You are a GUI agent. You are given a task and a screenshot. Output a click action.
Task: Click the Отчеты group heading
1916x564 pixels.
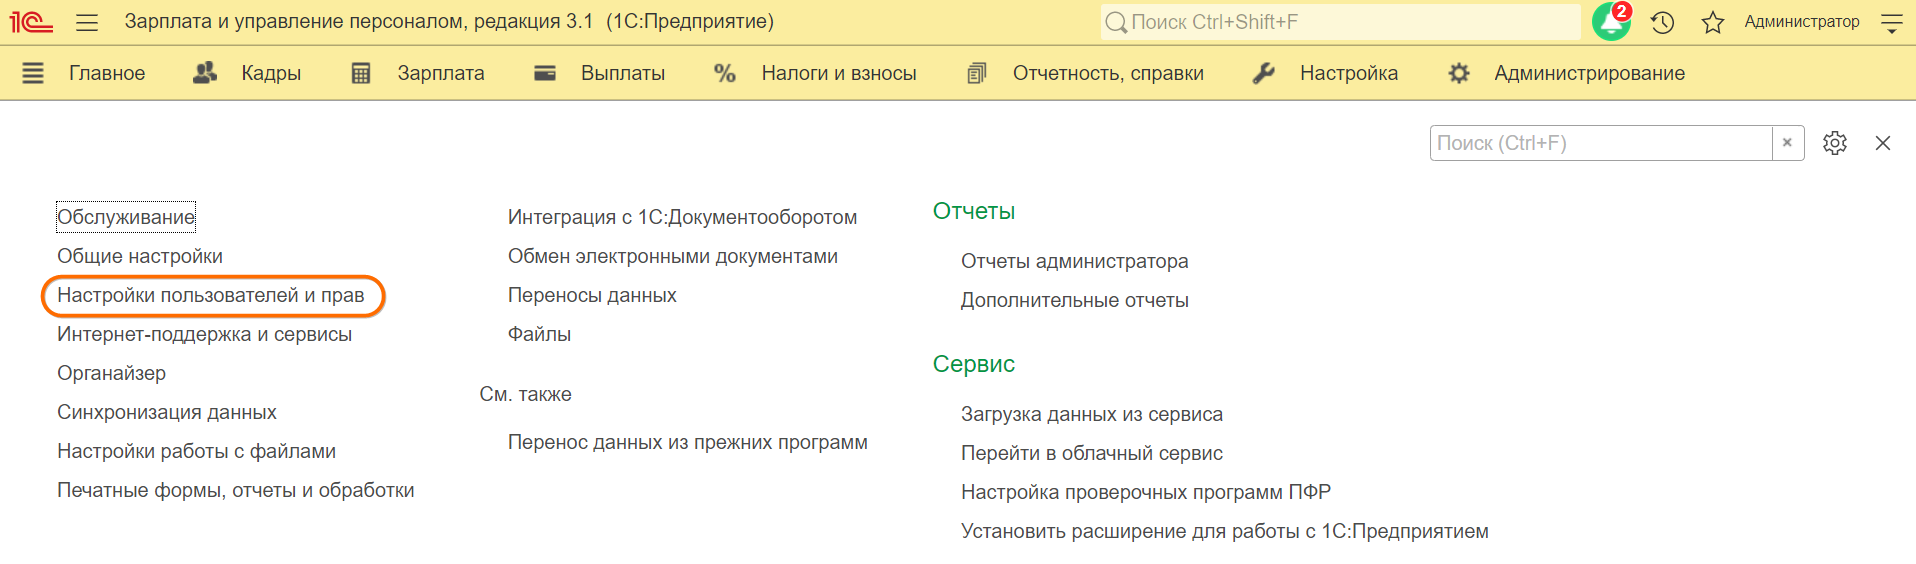tap(974, 211)
